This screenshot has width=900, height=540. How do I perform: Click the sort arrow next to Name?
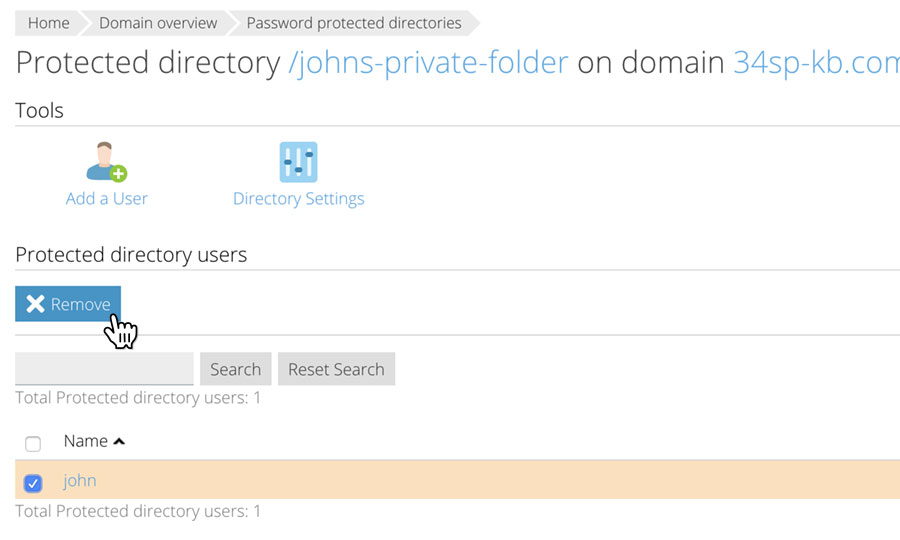pyautogui.click(x=119, y=441)
